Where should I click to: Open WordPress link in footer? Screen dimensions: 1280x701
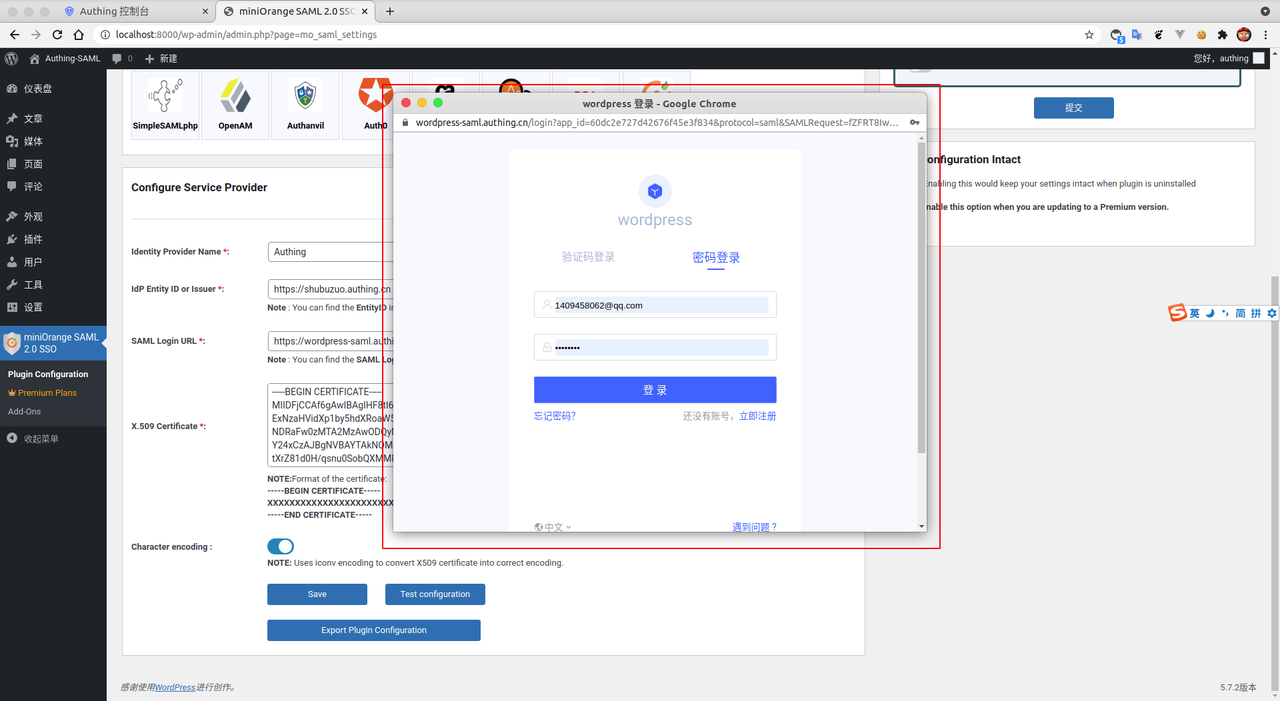(x=175, y=687)
